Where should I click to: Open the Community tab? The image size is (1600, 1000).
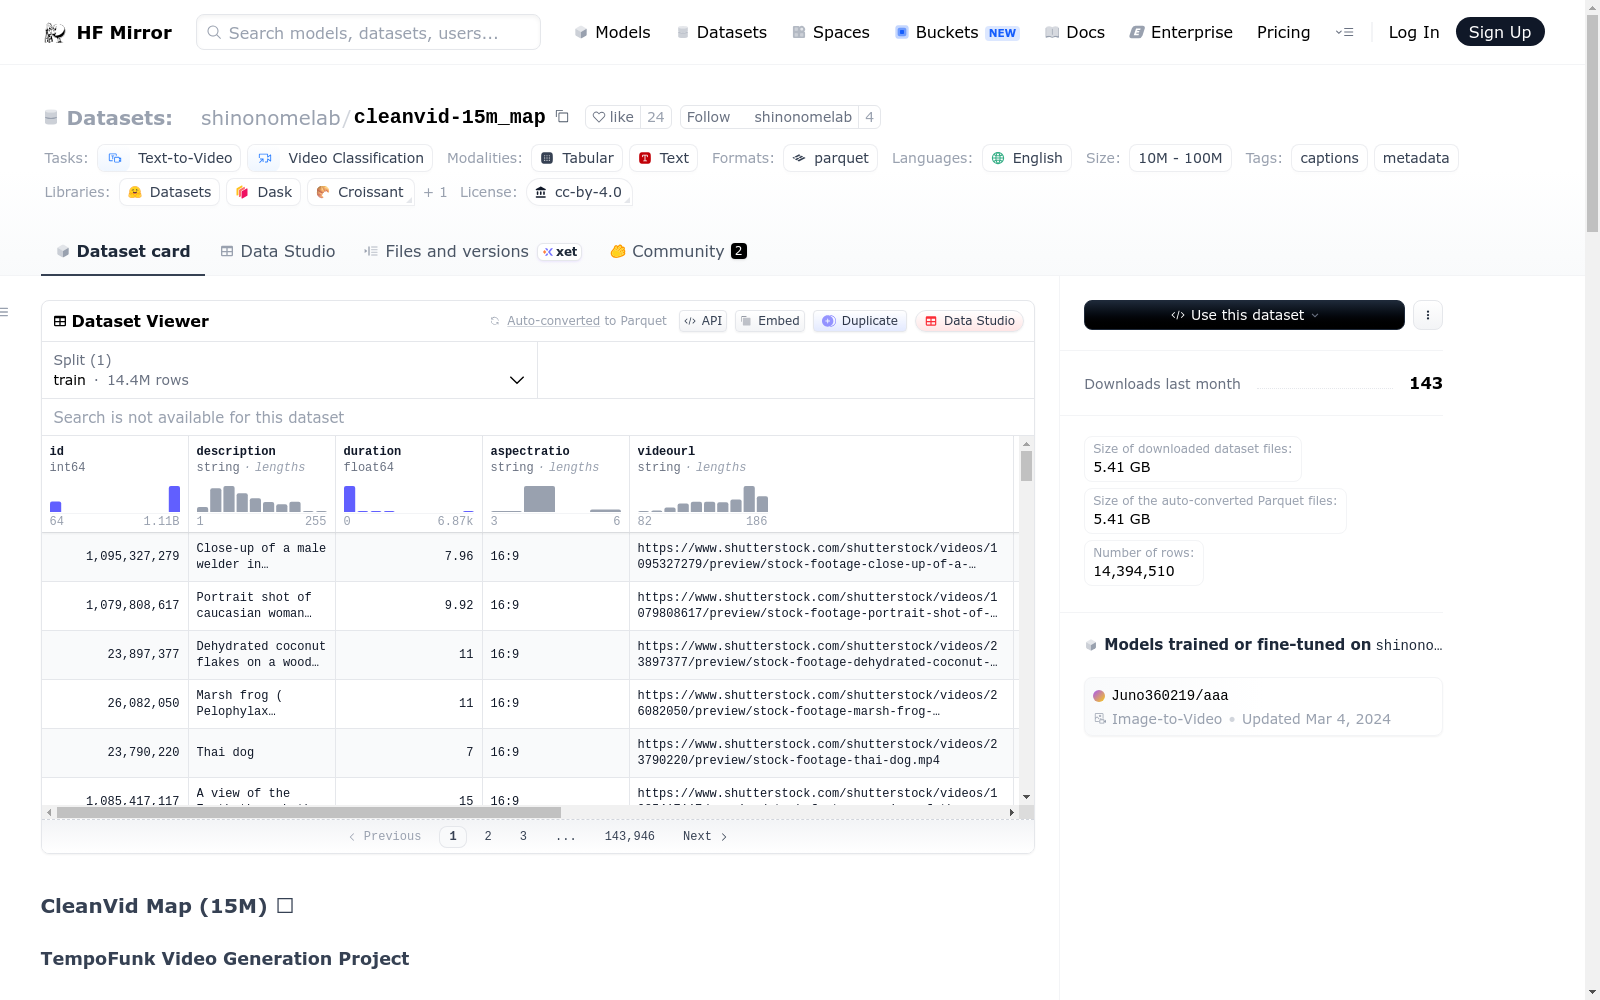tap(678, 252)
